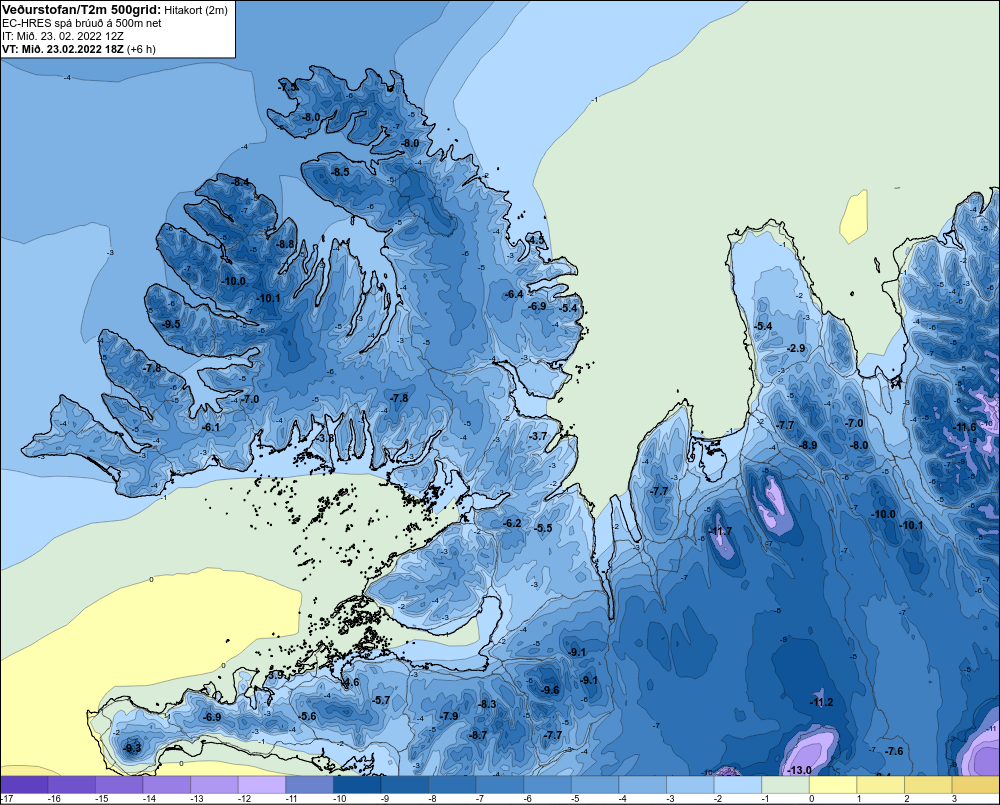
Task: Select the -6.1 temperature value
Action: click(210, 427)
